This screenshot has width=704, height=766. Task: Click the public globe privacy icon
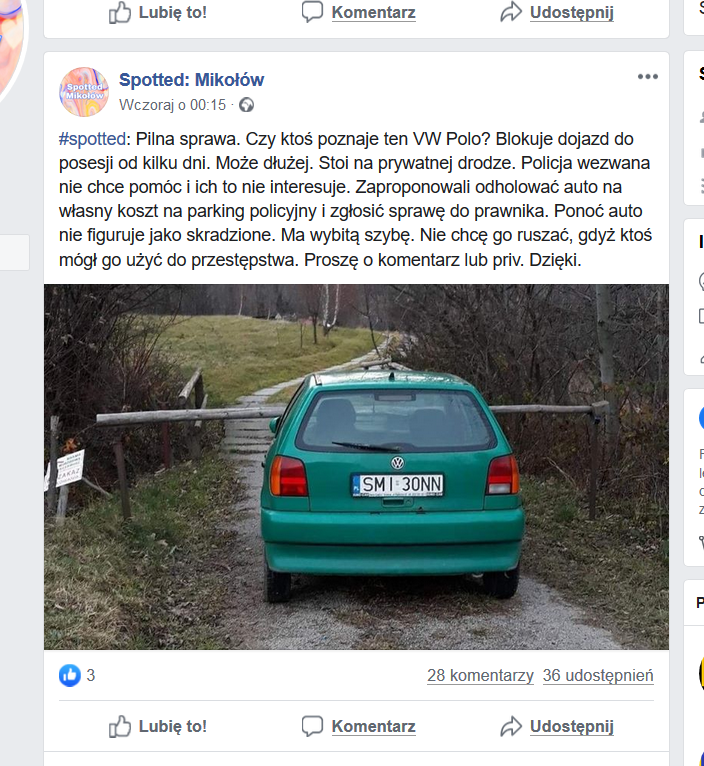pos(247,105)
